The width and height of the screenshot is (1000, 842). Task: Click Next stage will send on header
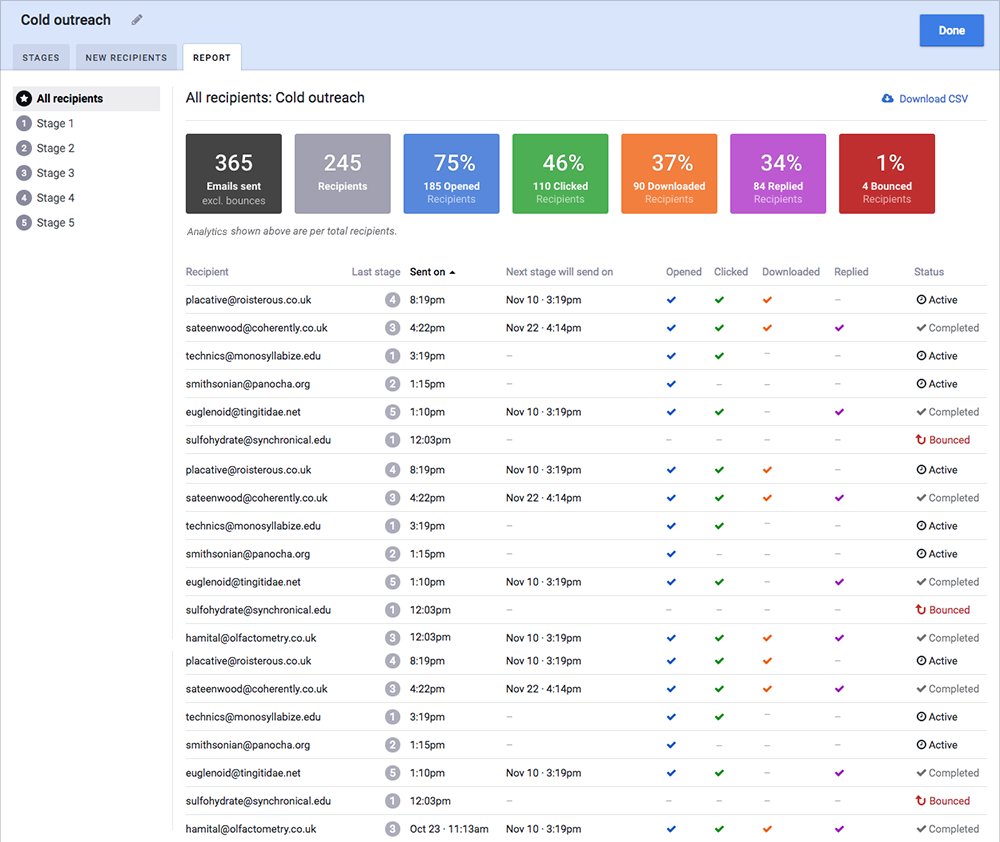[559, 272]
